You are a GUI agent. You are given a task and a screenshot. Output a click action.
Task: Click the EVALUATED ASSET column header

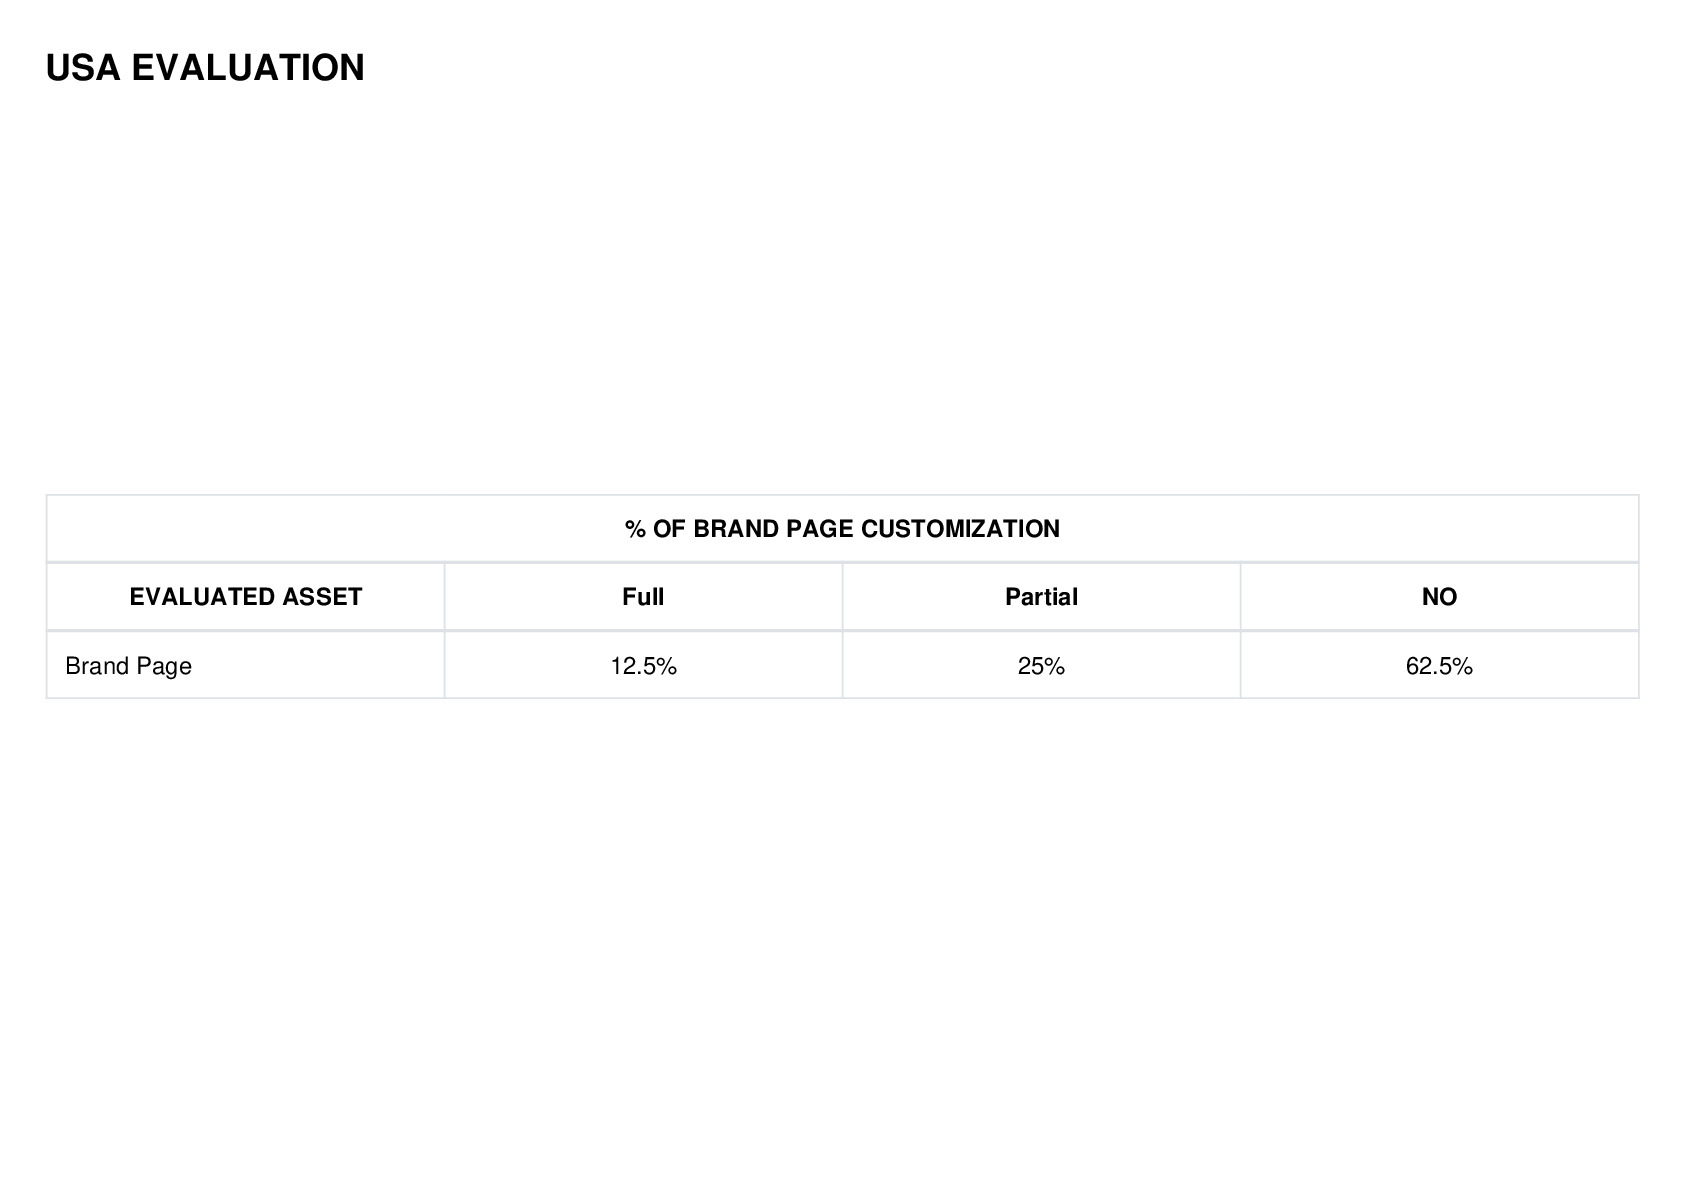point(245,597)
